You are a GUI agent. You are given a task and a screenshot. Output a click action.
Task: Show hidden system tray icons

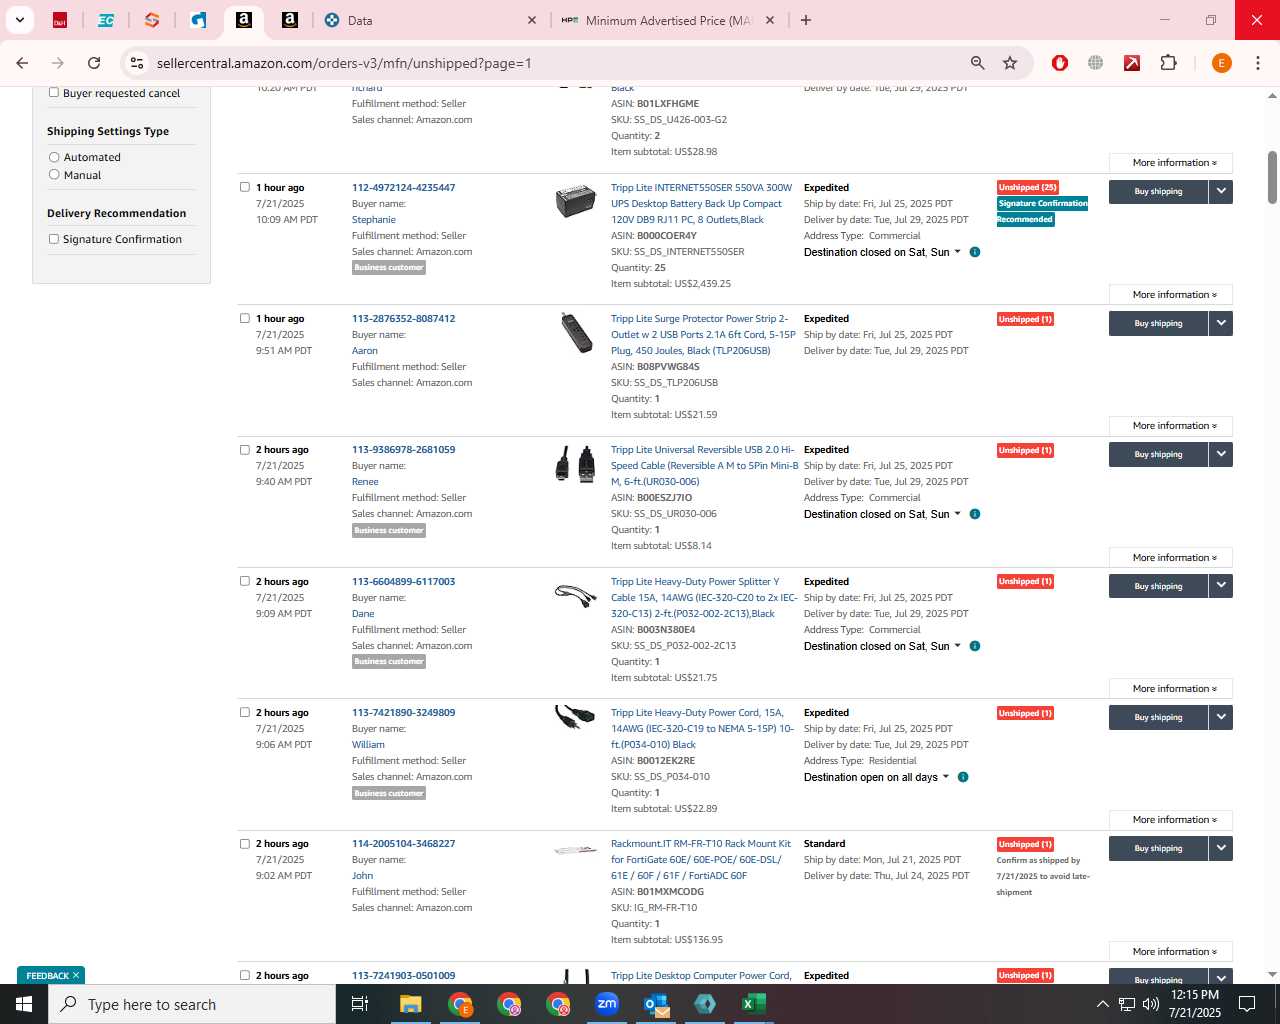point(1102,1004)
